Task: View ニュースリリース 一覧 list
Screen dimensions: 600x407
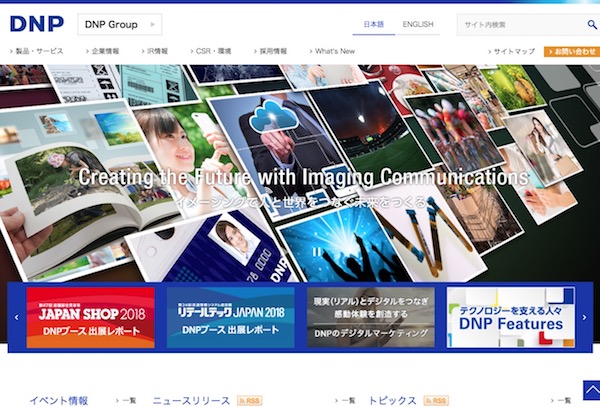Action: click(345, 400)
